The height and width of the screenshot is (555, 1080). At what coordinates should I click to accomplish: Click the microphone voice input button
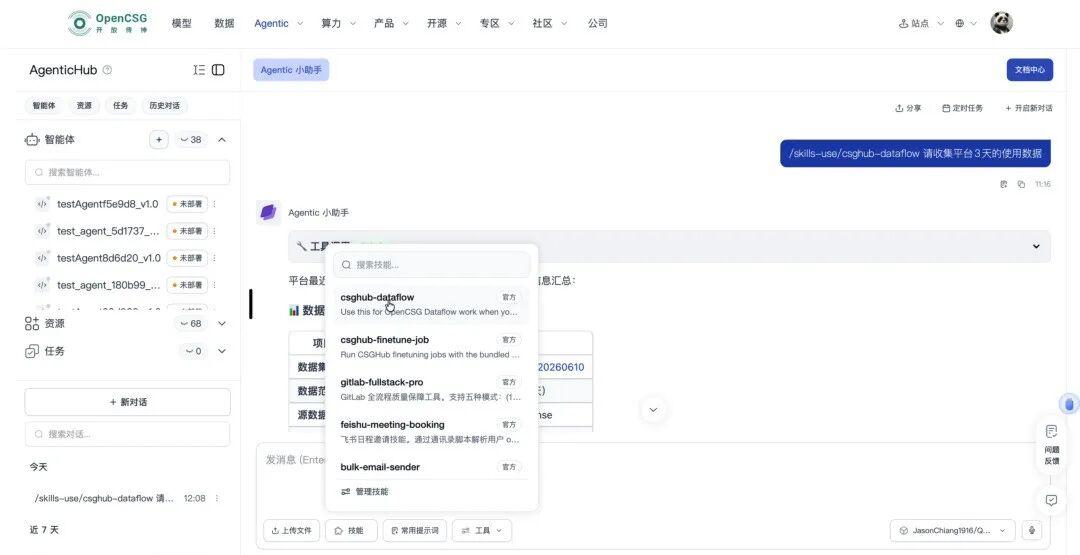point(1032,530)
